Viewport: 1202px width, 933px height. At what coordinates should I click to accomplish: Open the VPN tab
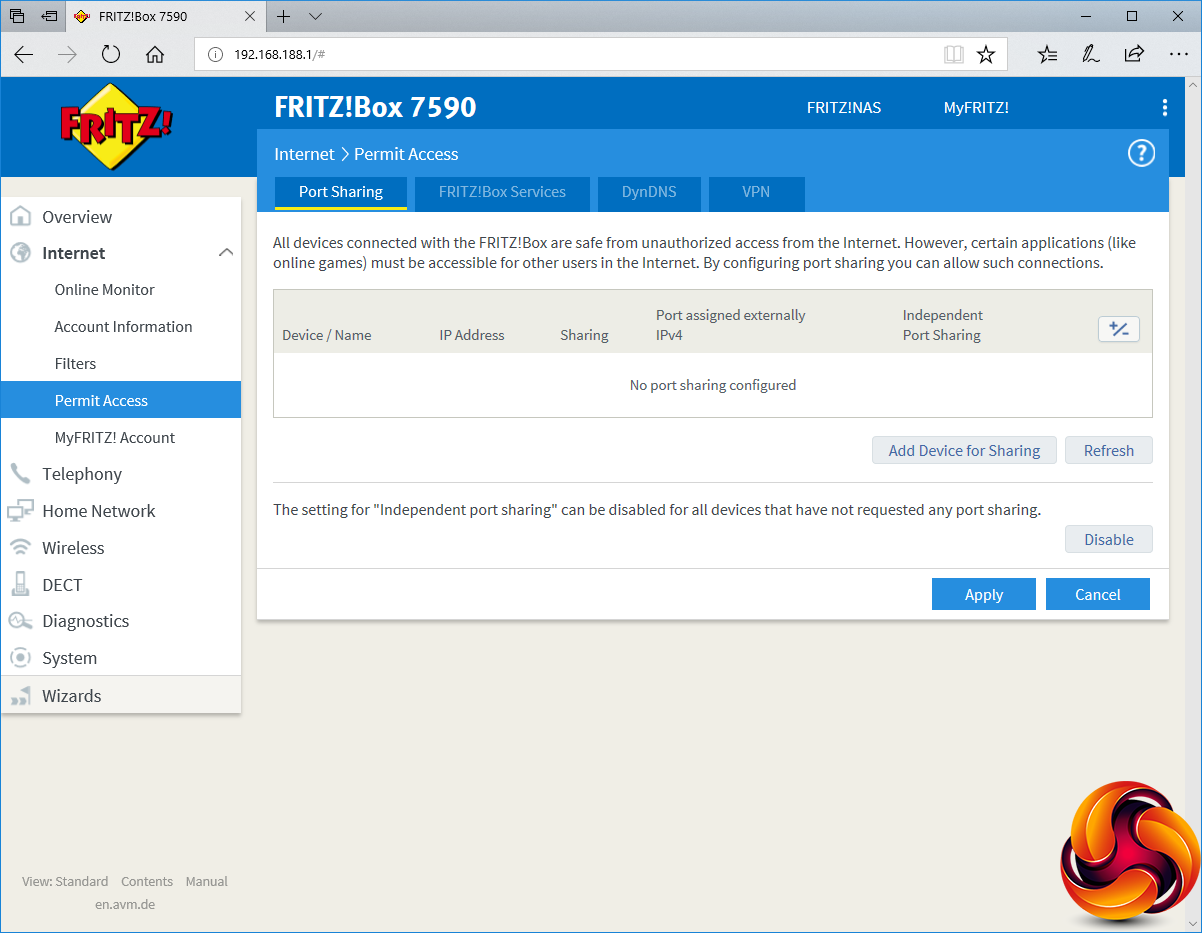(x=756, y=192)
